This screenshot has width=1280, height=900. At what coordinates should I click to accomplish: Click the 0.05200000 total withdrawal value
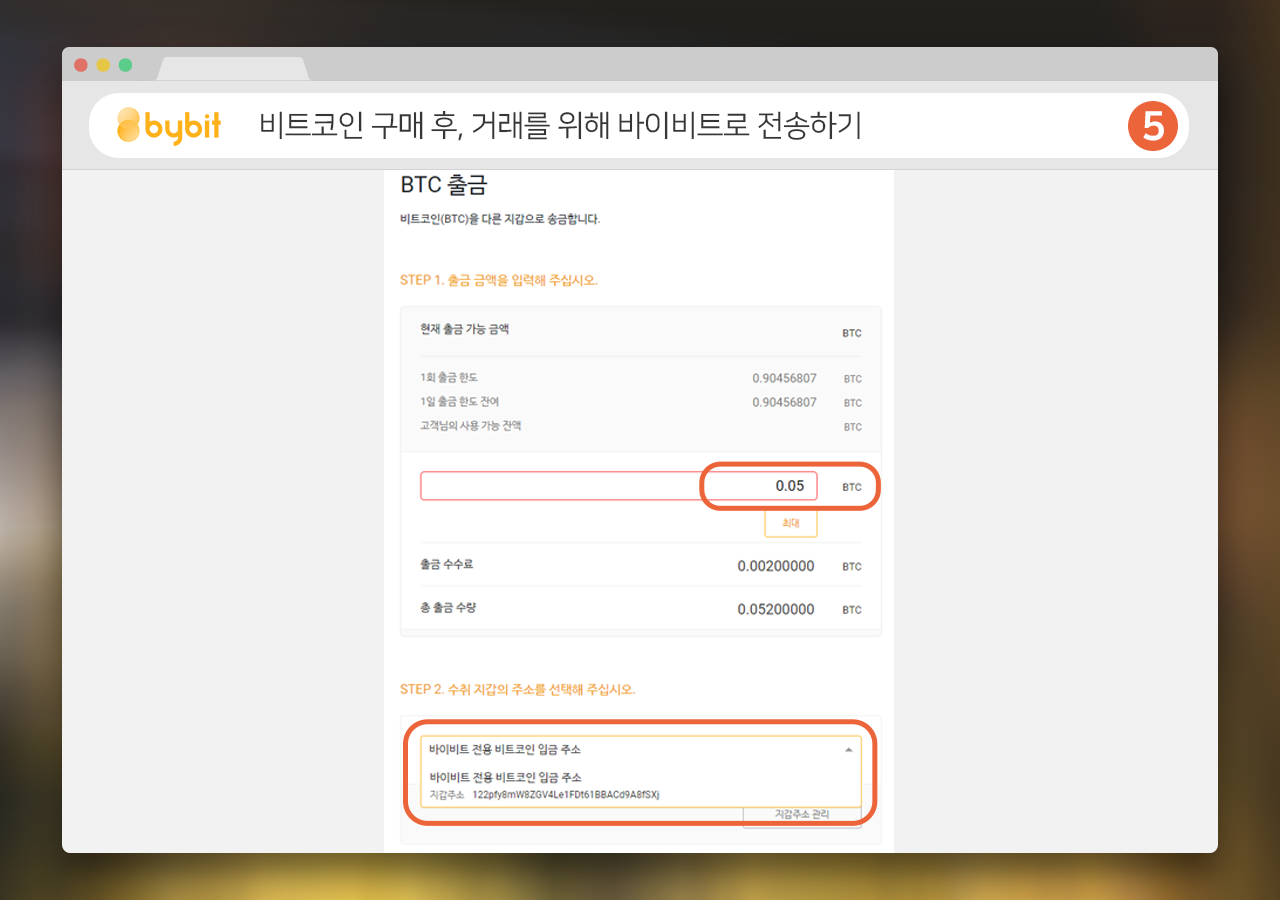[x=776, y=609]
